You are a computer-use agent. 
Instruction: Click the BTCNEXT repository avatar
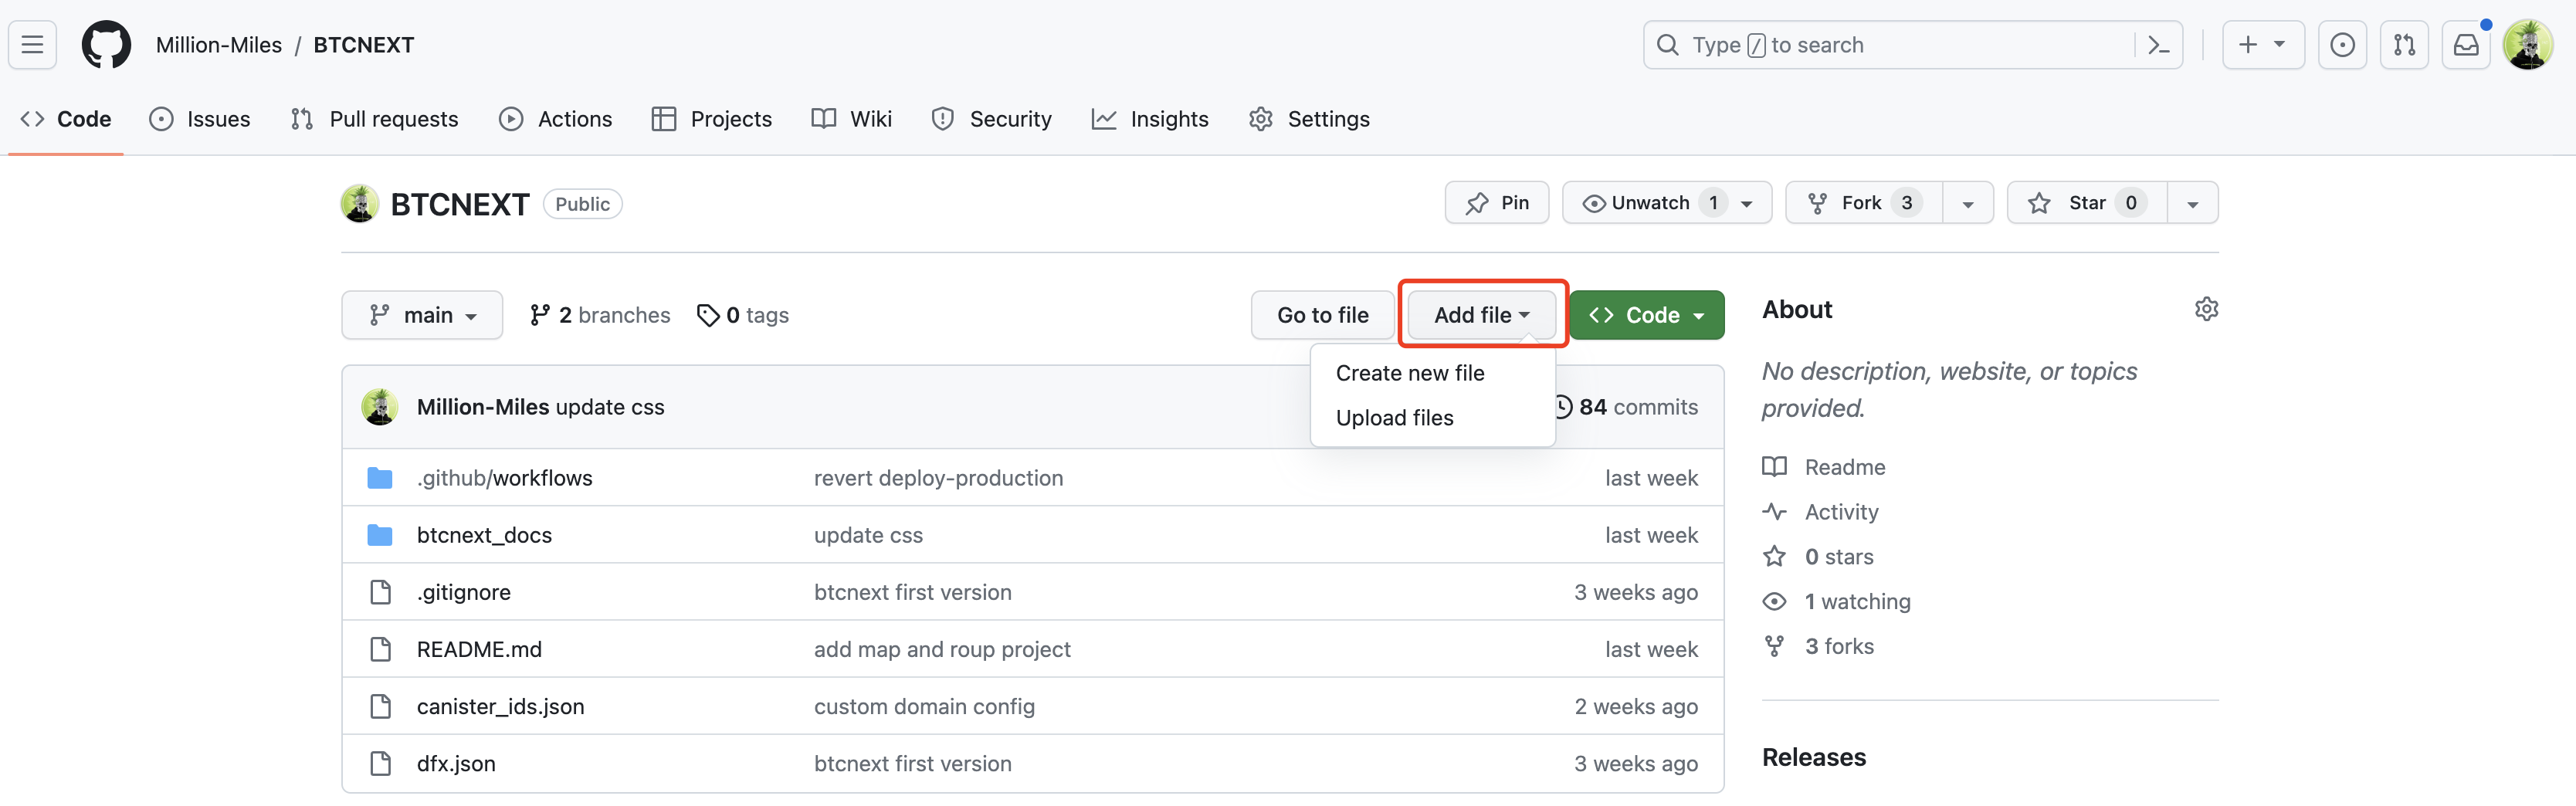click(360, 203)
